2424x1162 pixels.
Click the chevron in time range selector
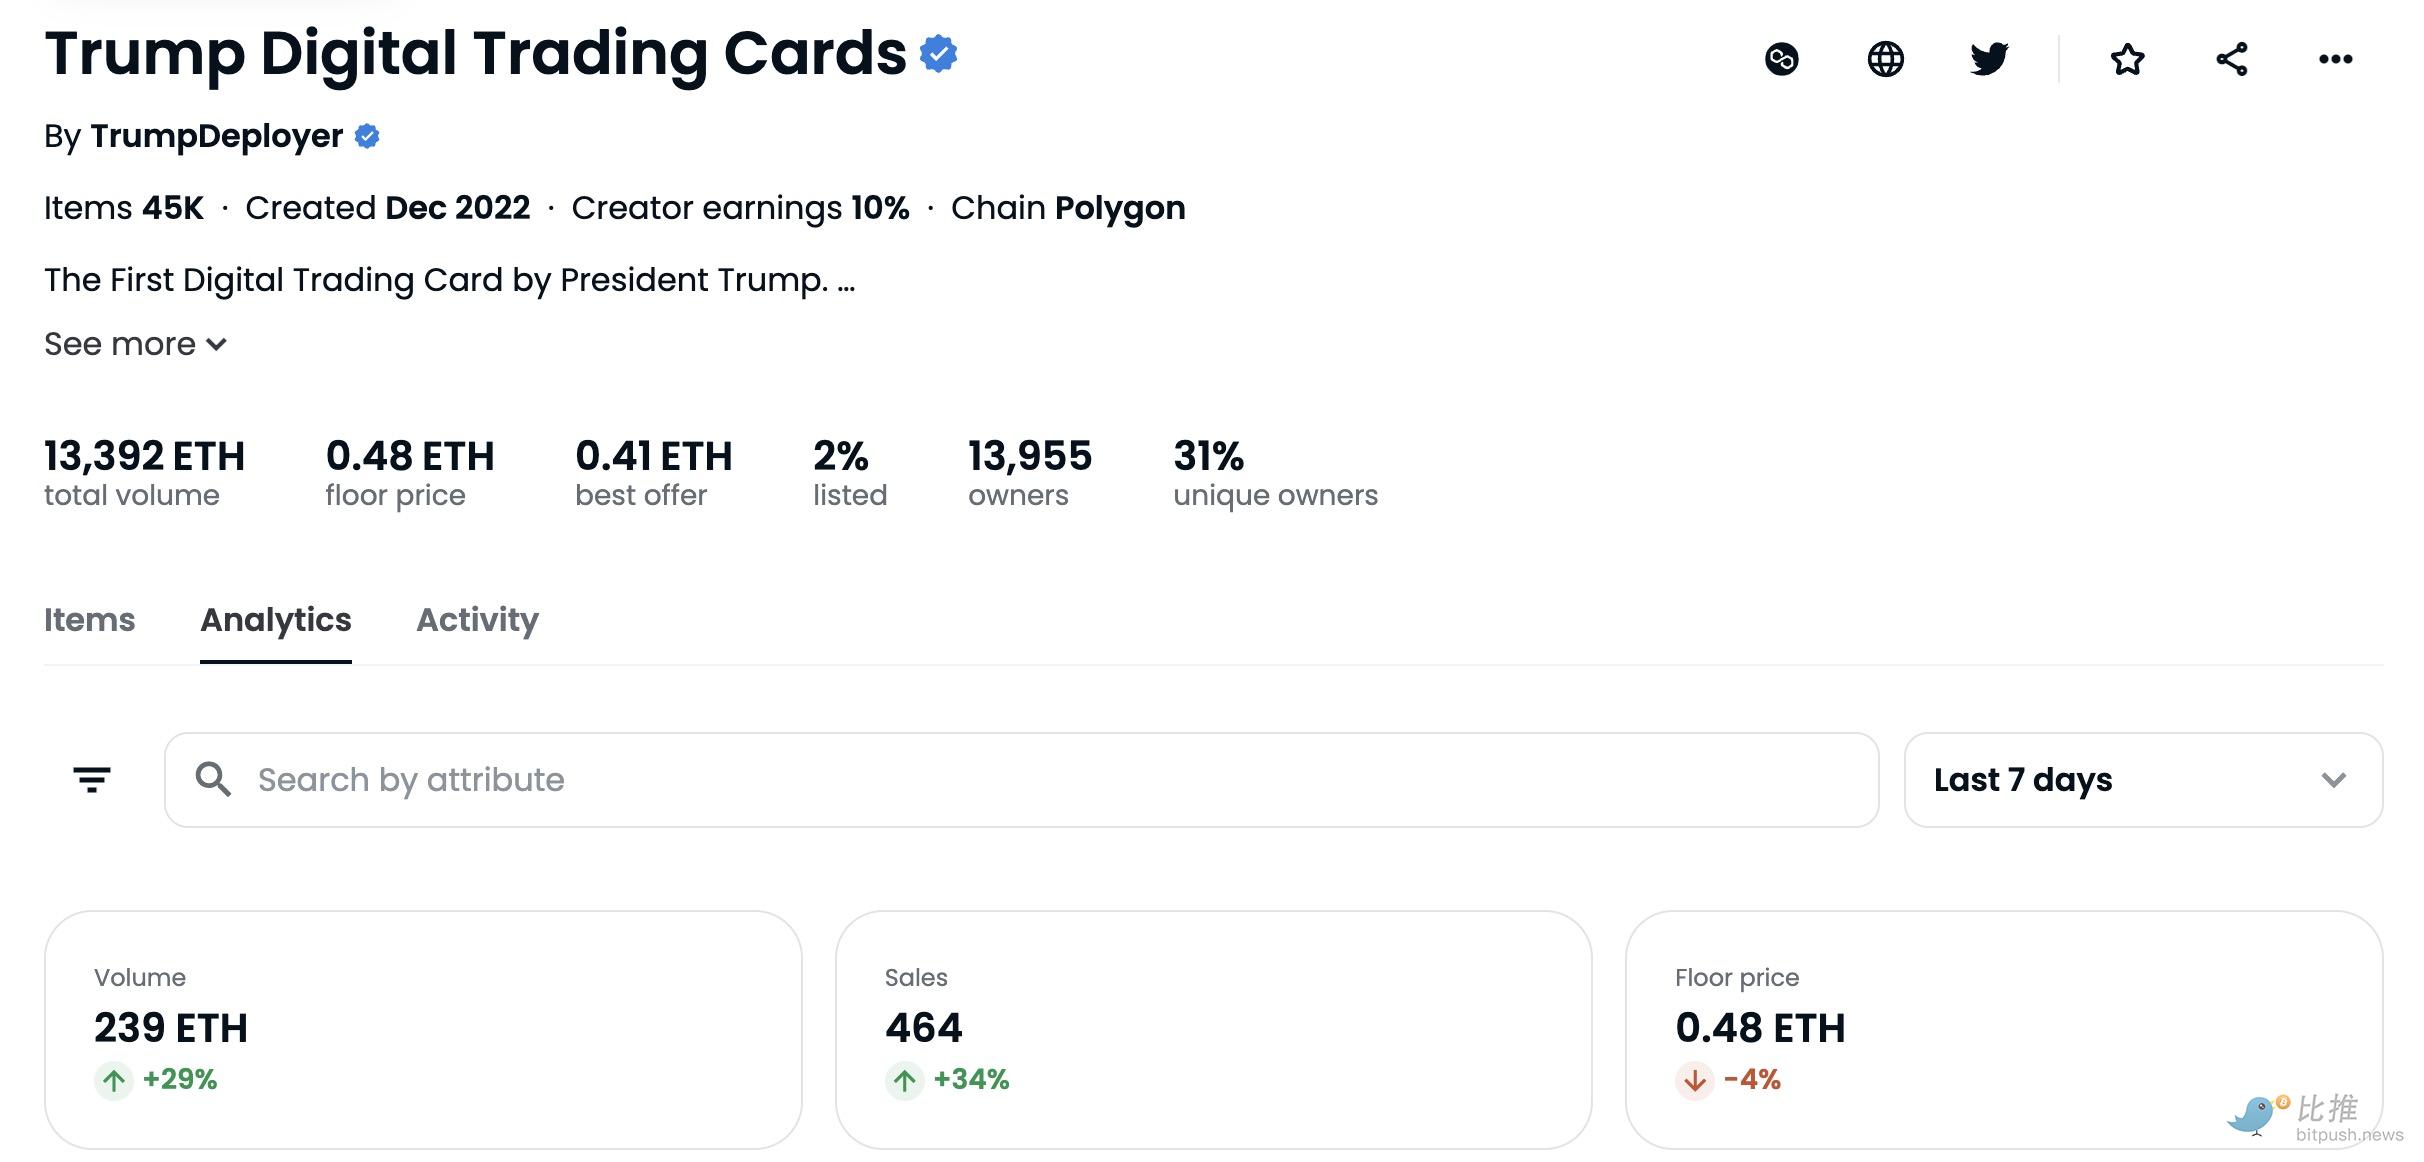pos(2333,780)
